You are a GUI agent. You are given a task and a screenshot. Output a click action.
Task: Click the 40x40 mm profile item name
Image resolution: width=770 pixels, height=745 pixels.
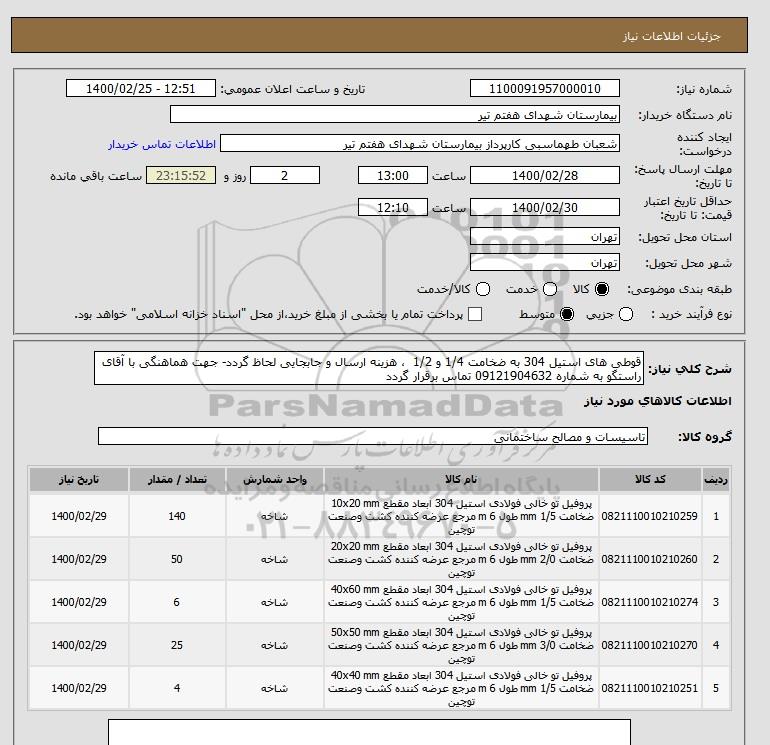[x=461, y=689]
